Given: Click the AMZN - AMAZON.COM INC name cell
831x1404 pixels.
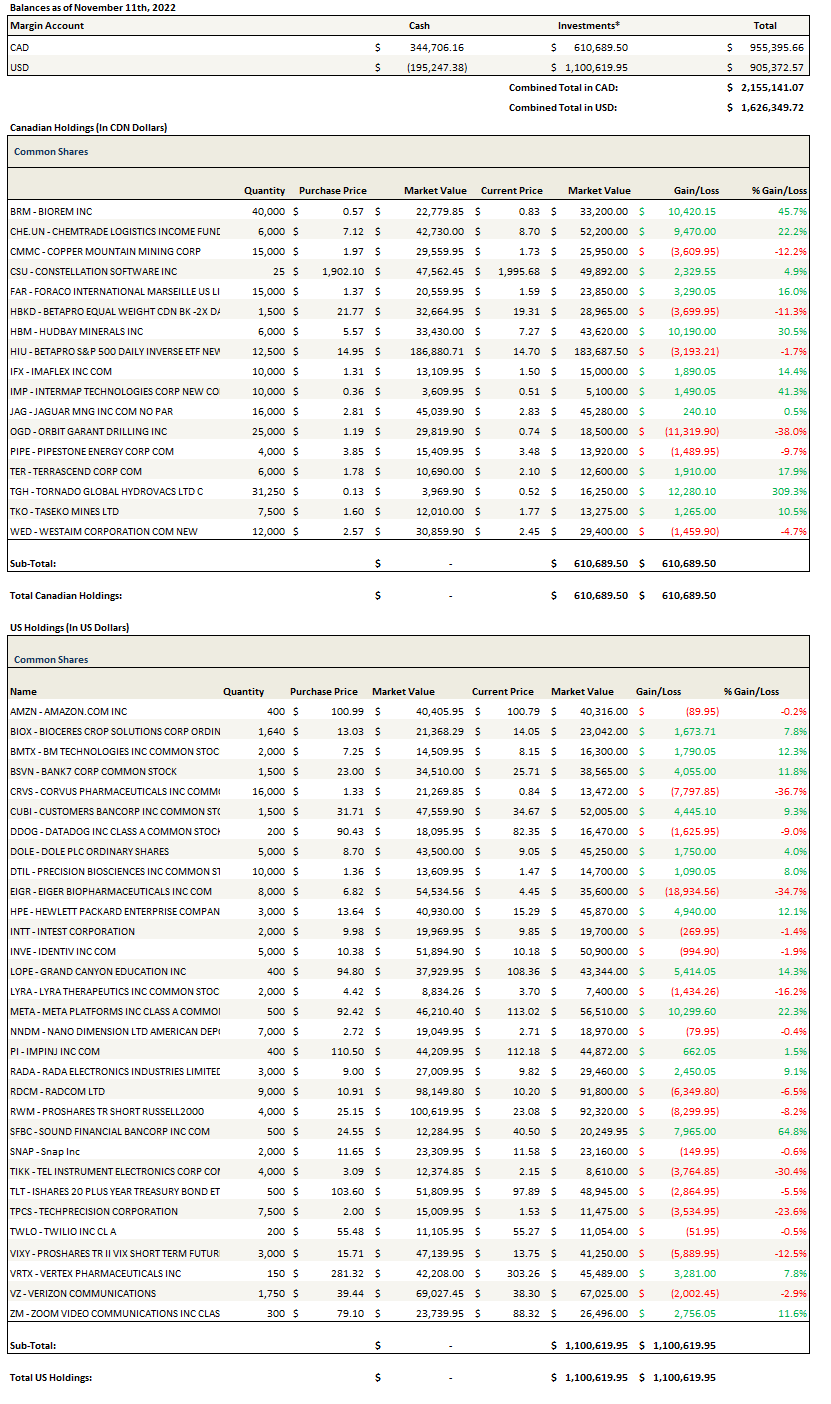Looking at the screenshot, I should (69, 711).
